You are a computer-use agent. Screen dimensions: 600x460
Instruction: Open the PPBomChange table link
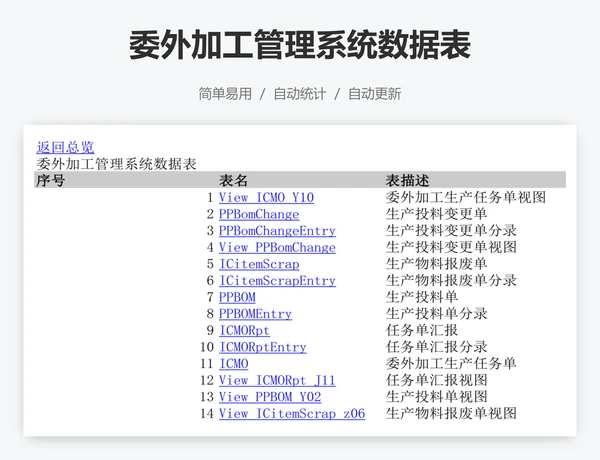tap(259, 214)
